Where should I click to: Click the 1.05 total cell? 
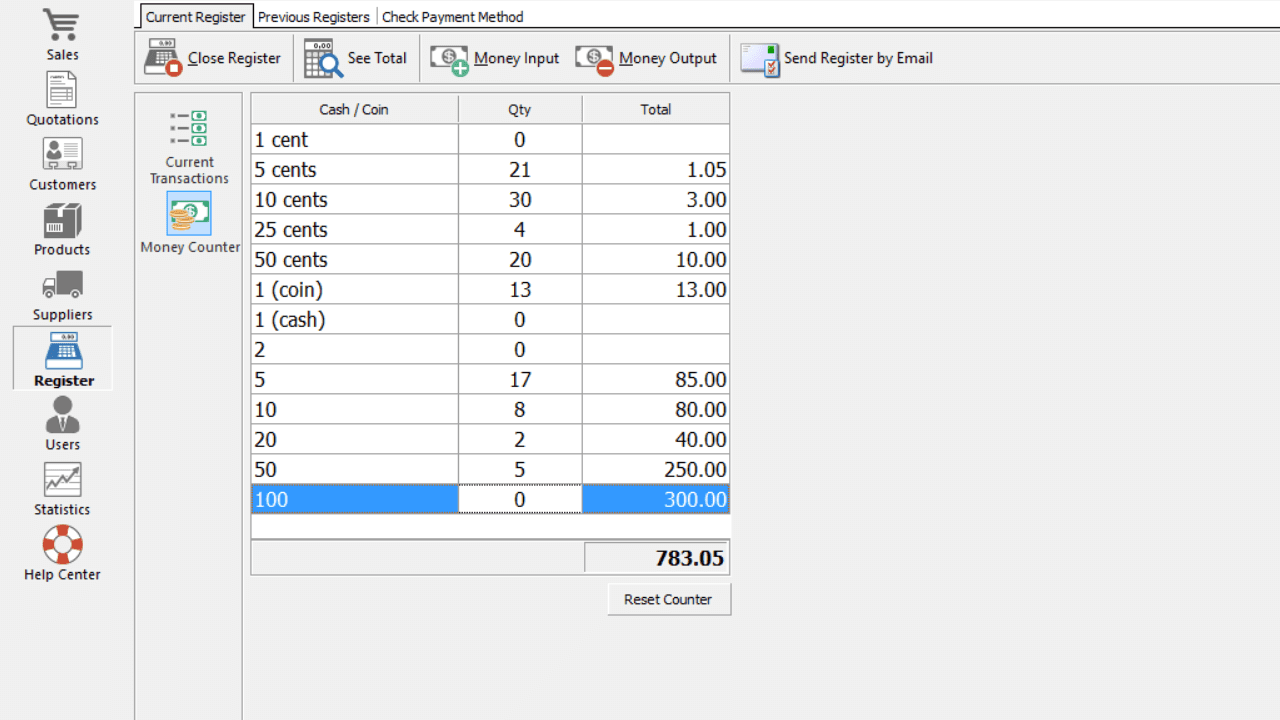tap(656, 169)
